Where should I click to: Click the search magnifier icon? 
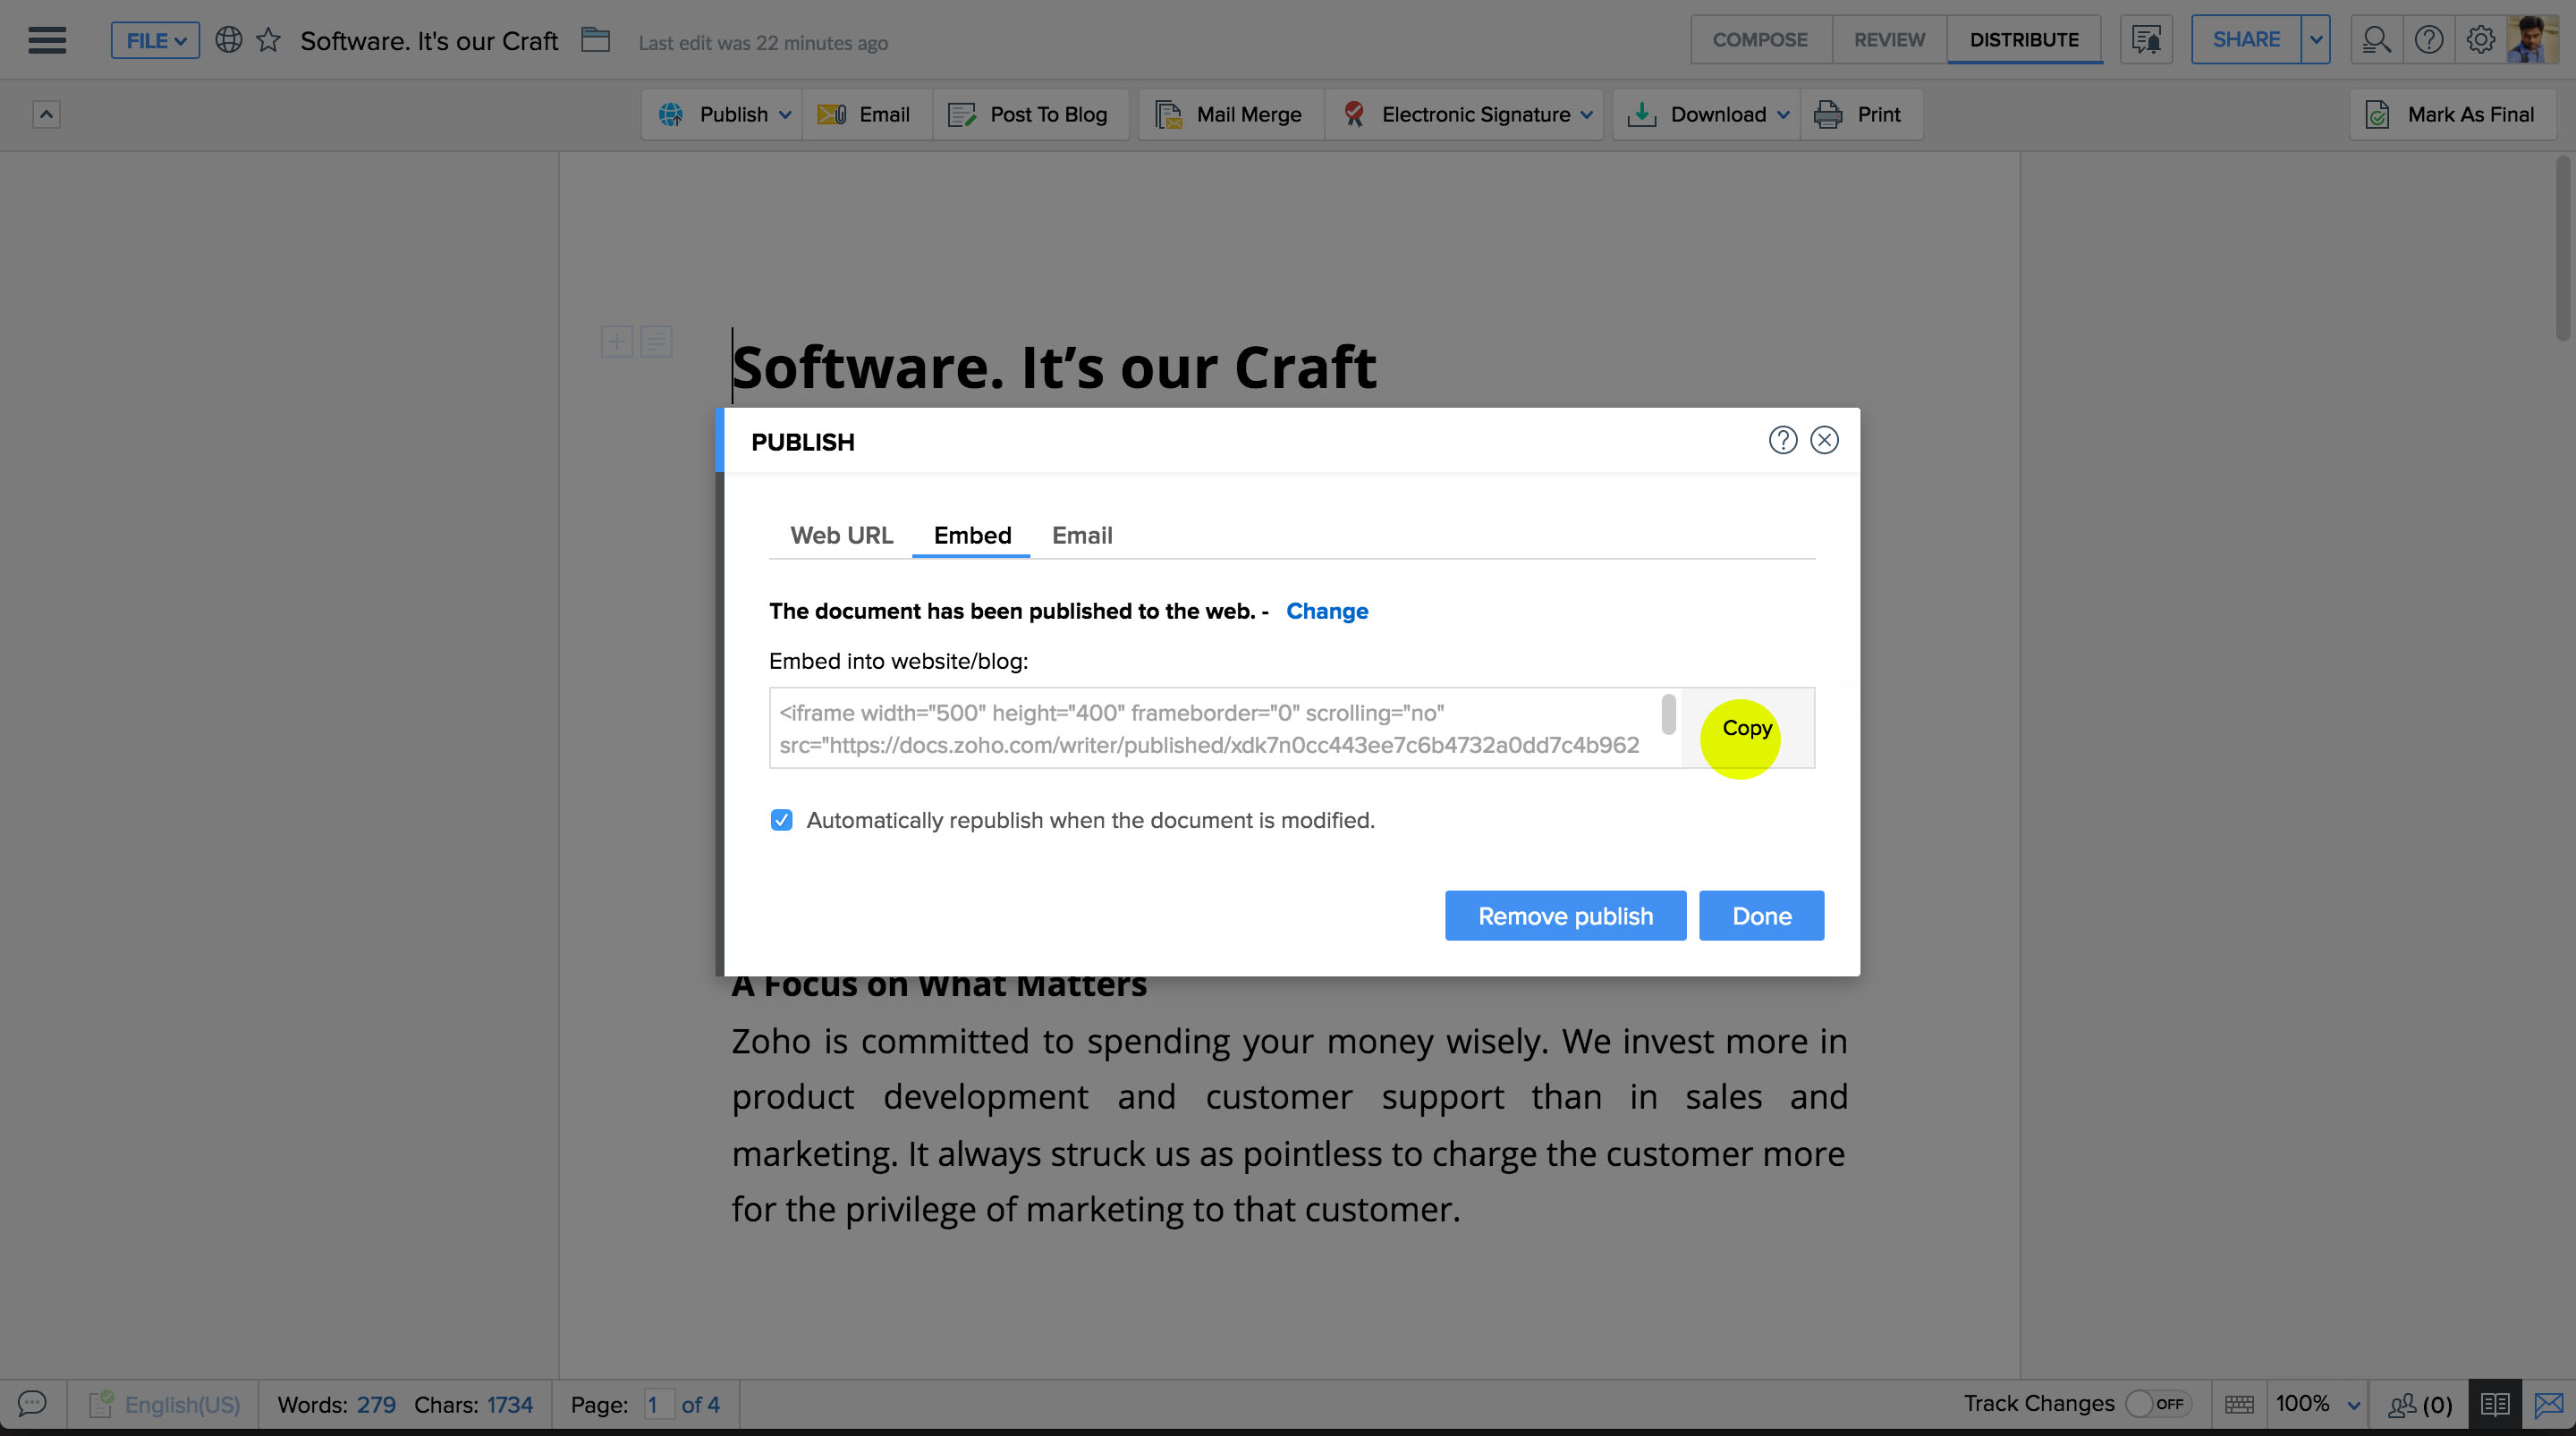[x=2376, y=40]
